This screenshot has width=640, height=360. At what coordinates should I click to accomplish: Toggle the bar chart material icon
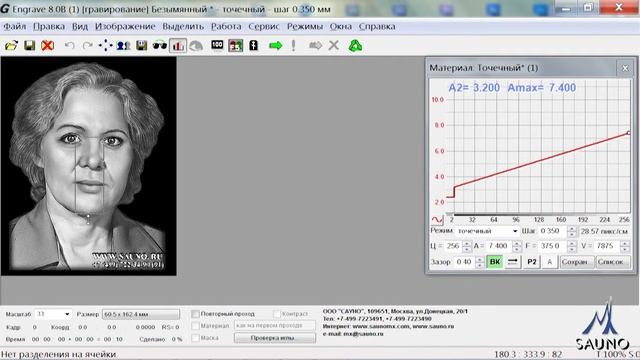[178, 45]
